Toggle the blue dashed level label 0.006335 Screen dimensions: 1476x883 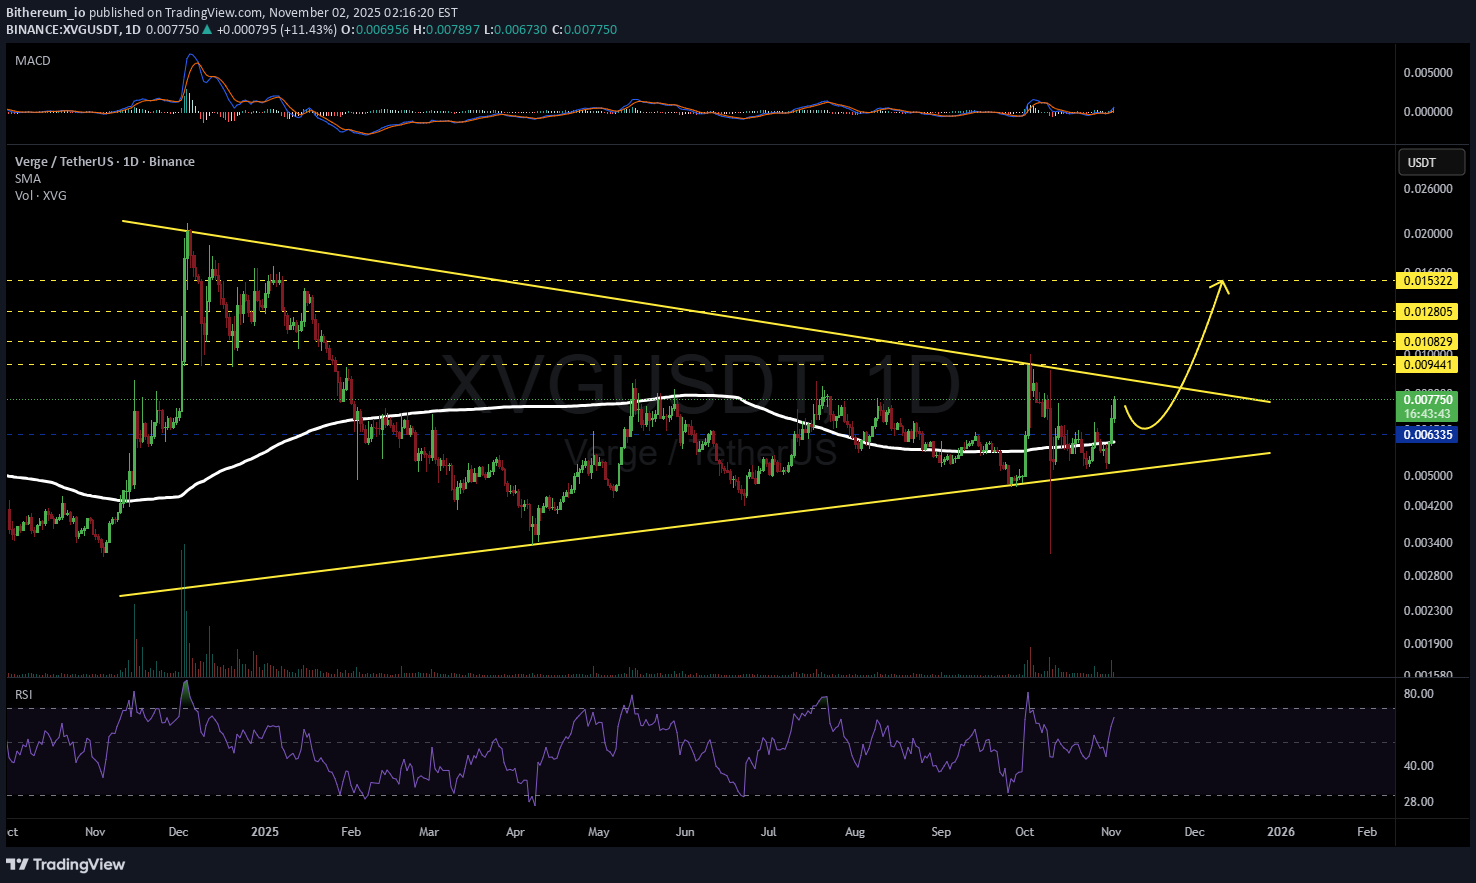1427,434
